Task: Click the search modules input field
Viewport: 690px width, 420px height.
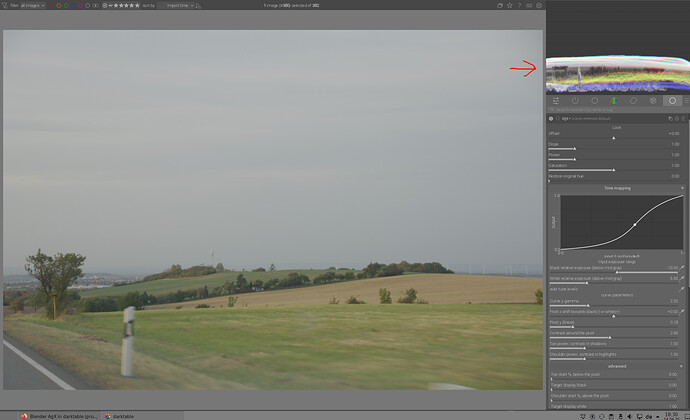Action: pos(612,109)
